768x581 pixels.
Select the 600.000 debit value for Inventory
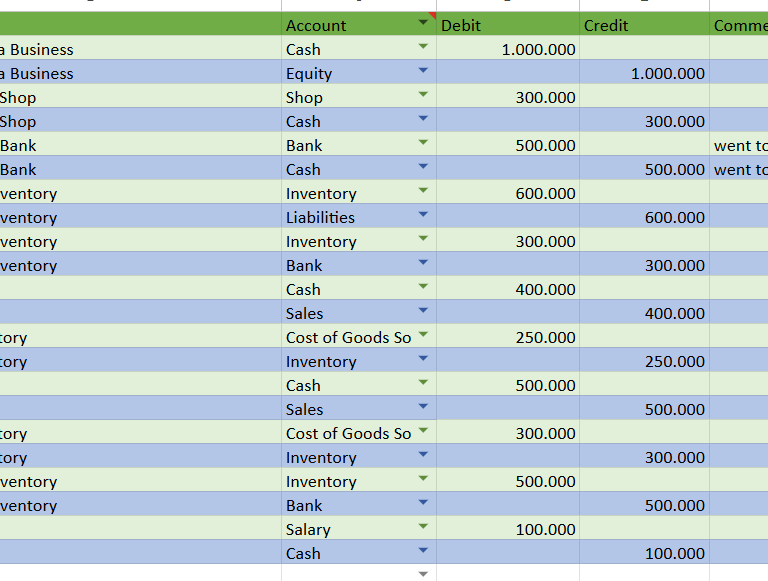(x=507, y=193)
